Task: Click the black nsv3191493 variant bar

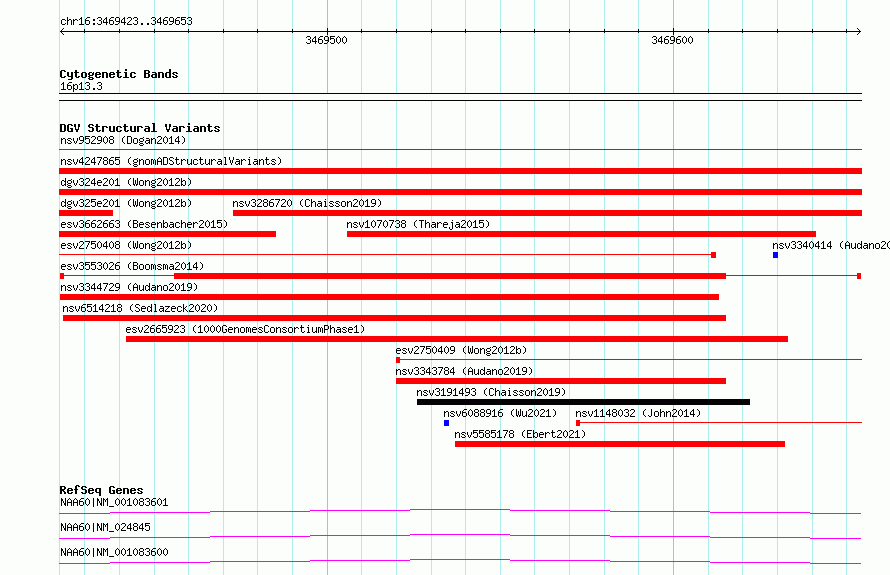Action: 583,402
